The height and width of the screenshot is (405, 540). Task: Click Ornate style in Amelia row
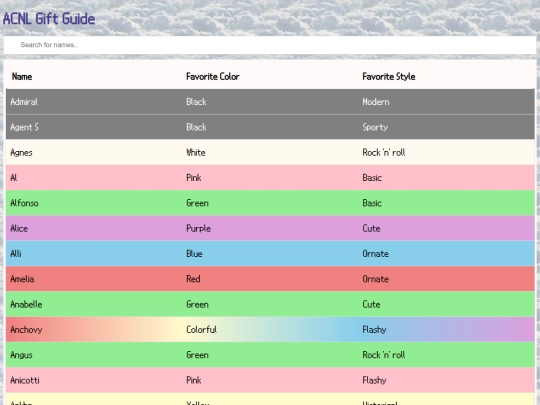click(376, 279)
